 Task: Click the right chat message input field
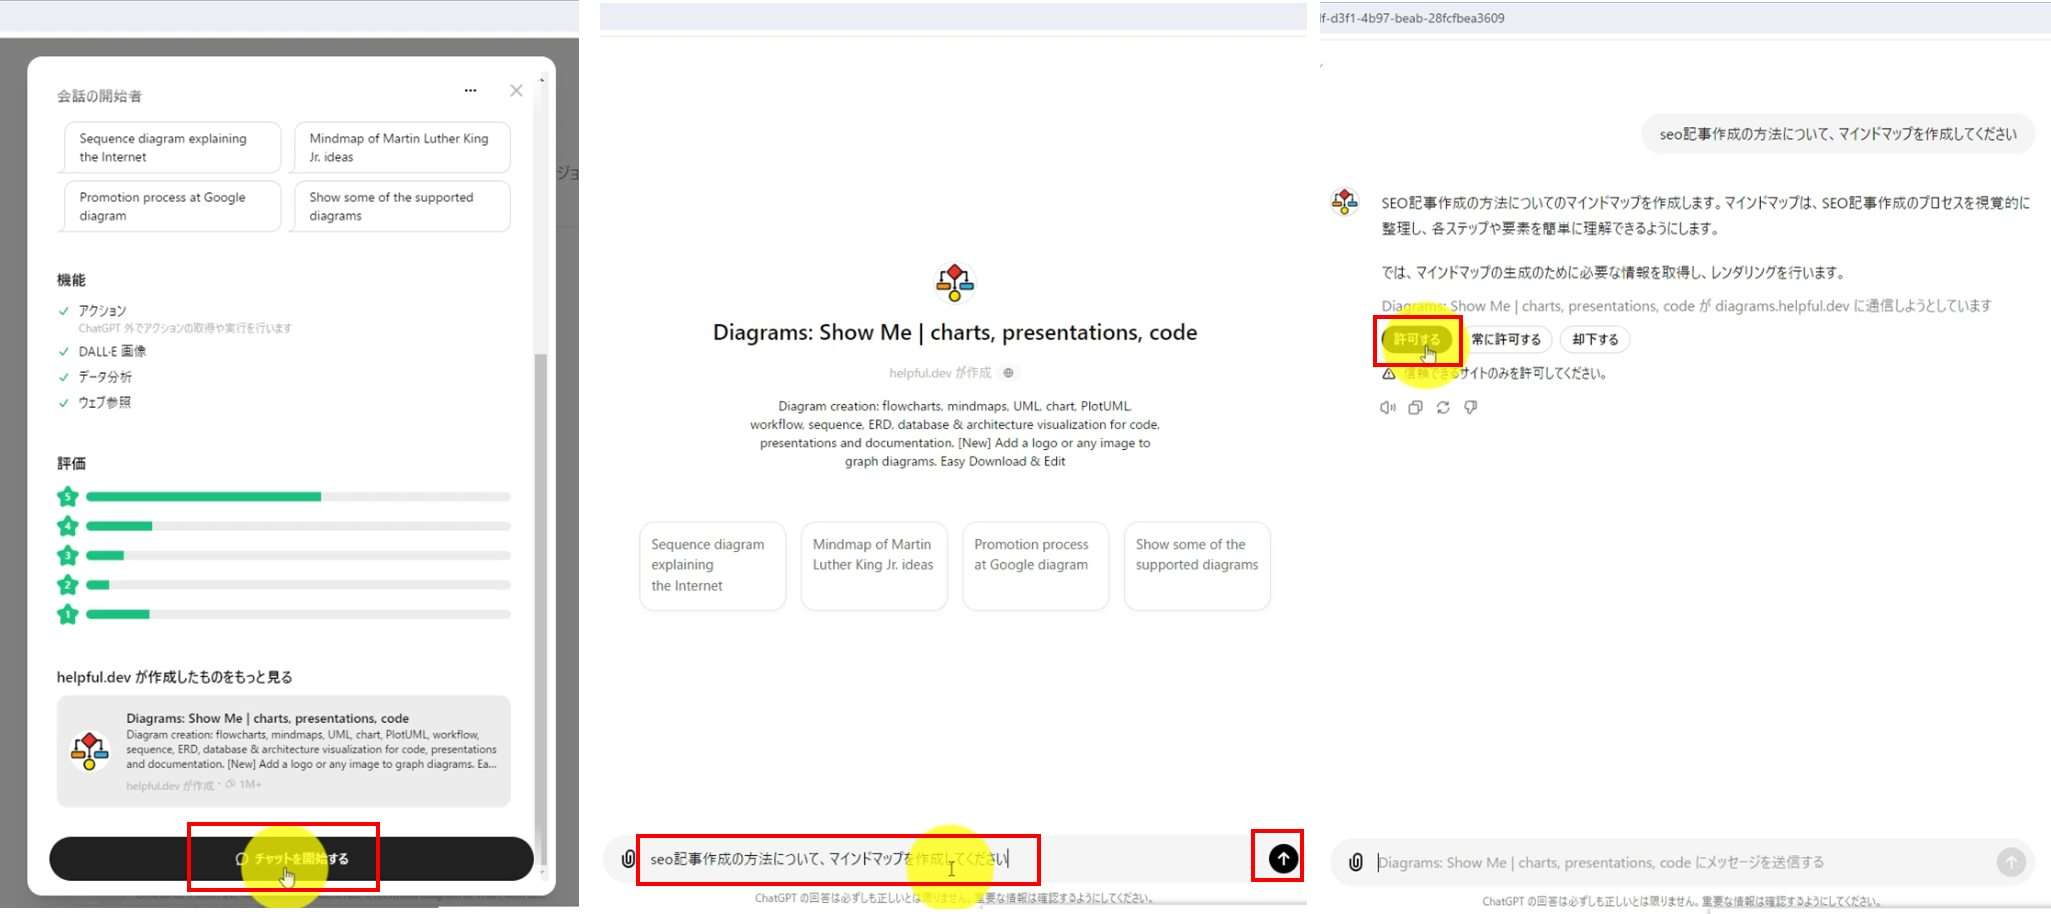[1680, 862]
